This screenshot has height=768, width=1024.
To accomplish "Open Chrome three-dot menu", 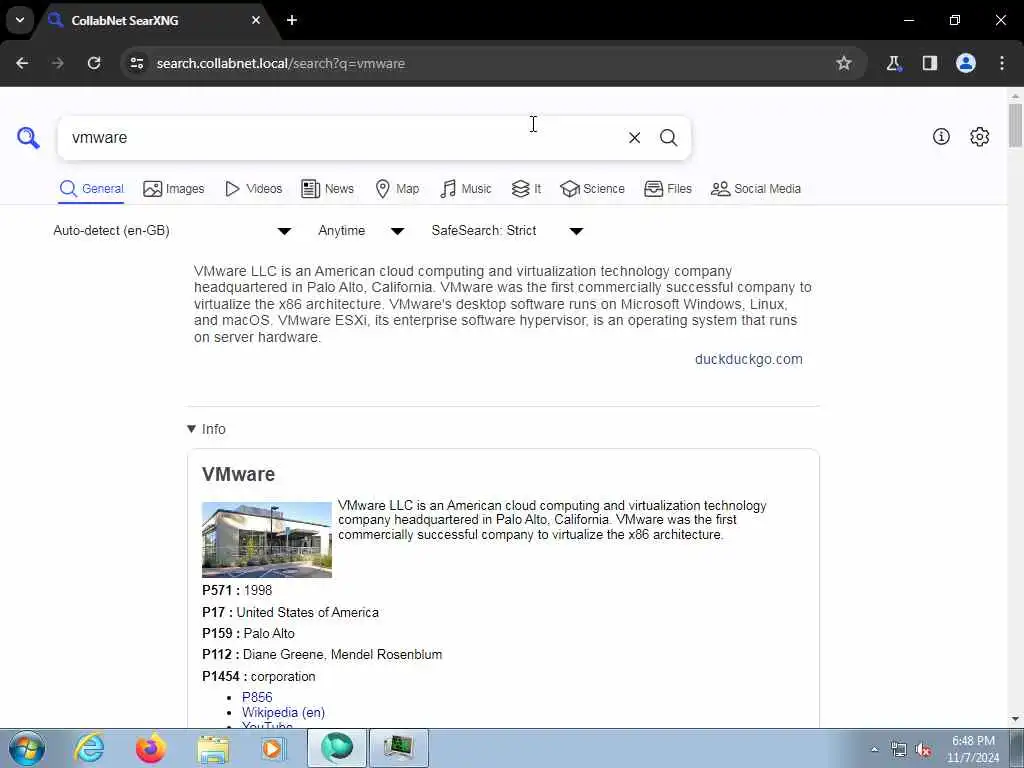I will [1002, 63].
